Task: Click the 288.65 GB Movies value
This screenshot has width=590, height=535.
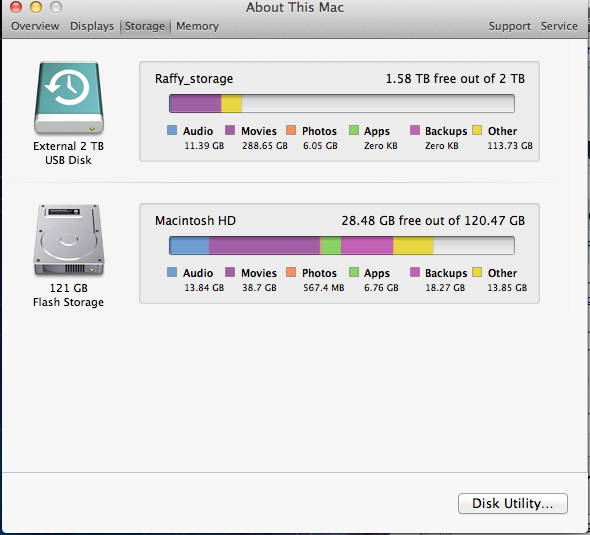Action: click(x=265, y=146)
